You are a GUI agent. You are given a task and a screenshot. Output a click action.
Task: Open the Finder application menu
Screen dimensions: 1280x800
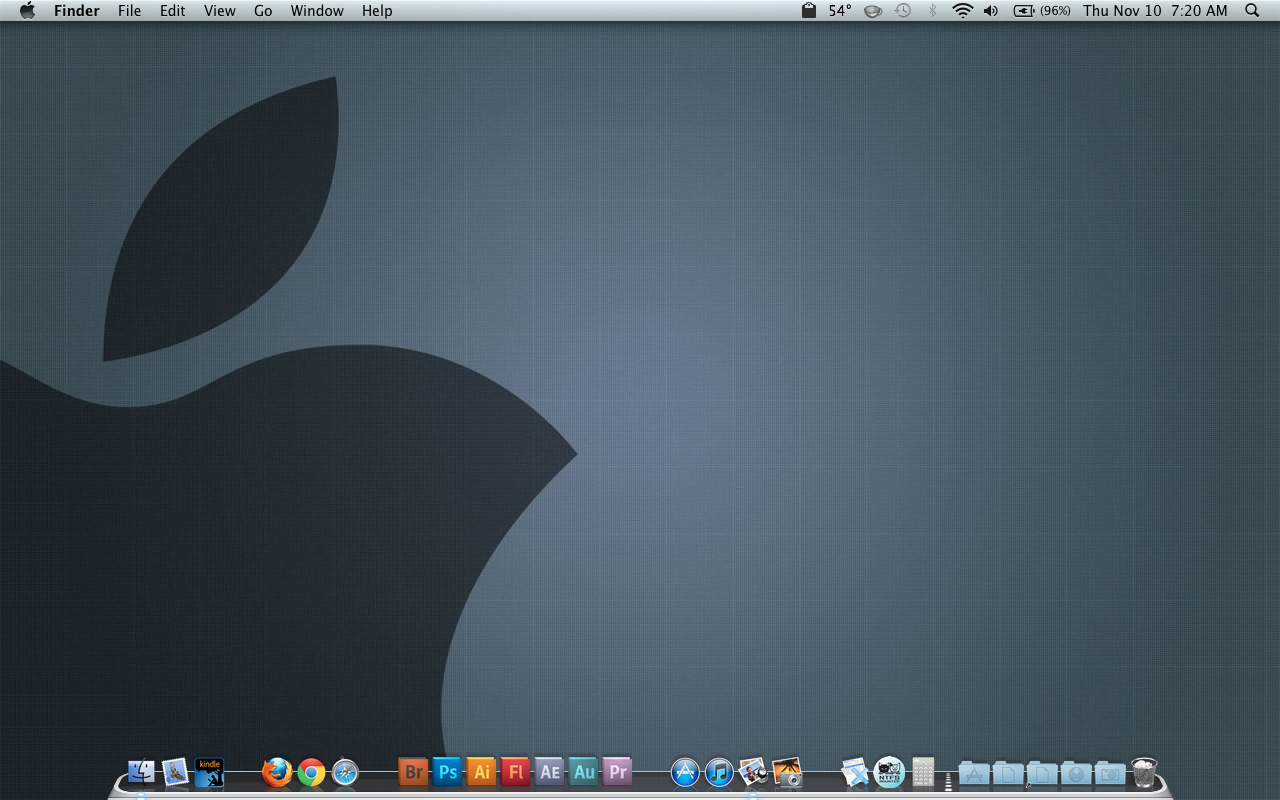[x=77, y=11]
